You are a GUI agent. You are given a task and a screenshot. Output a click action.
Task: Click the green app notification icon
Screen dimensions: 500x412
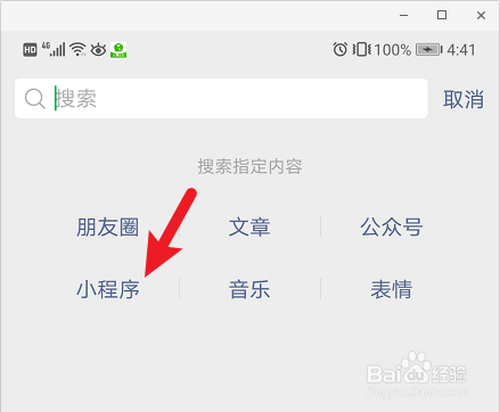click(x=118, y=50)
